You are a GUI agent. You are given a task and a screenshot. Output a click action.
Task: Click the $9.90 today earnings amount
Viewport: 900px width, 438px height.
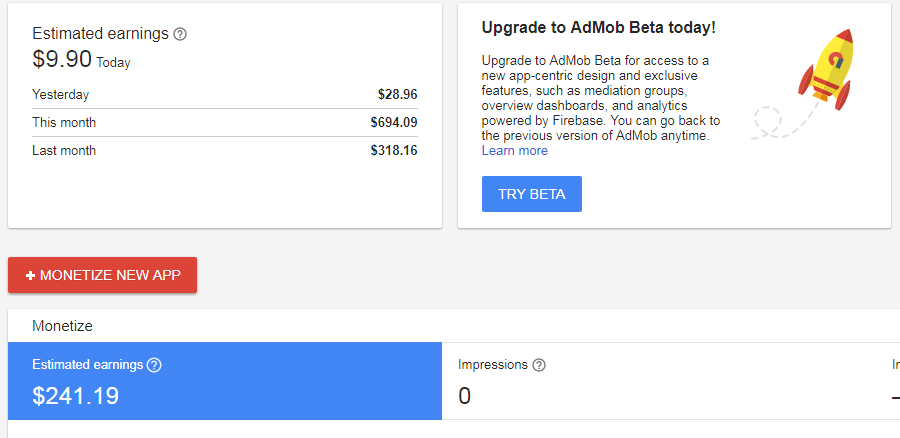[62, 59]
